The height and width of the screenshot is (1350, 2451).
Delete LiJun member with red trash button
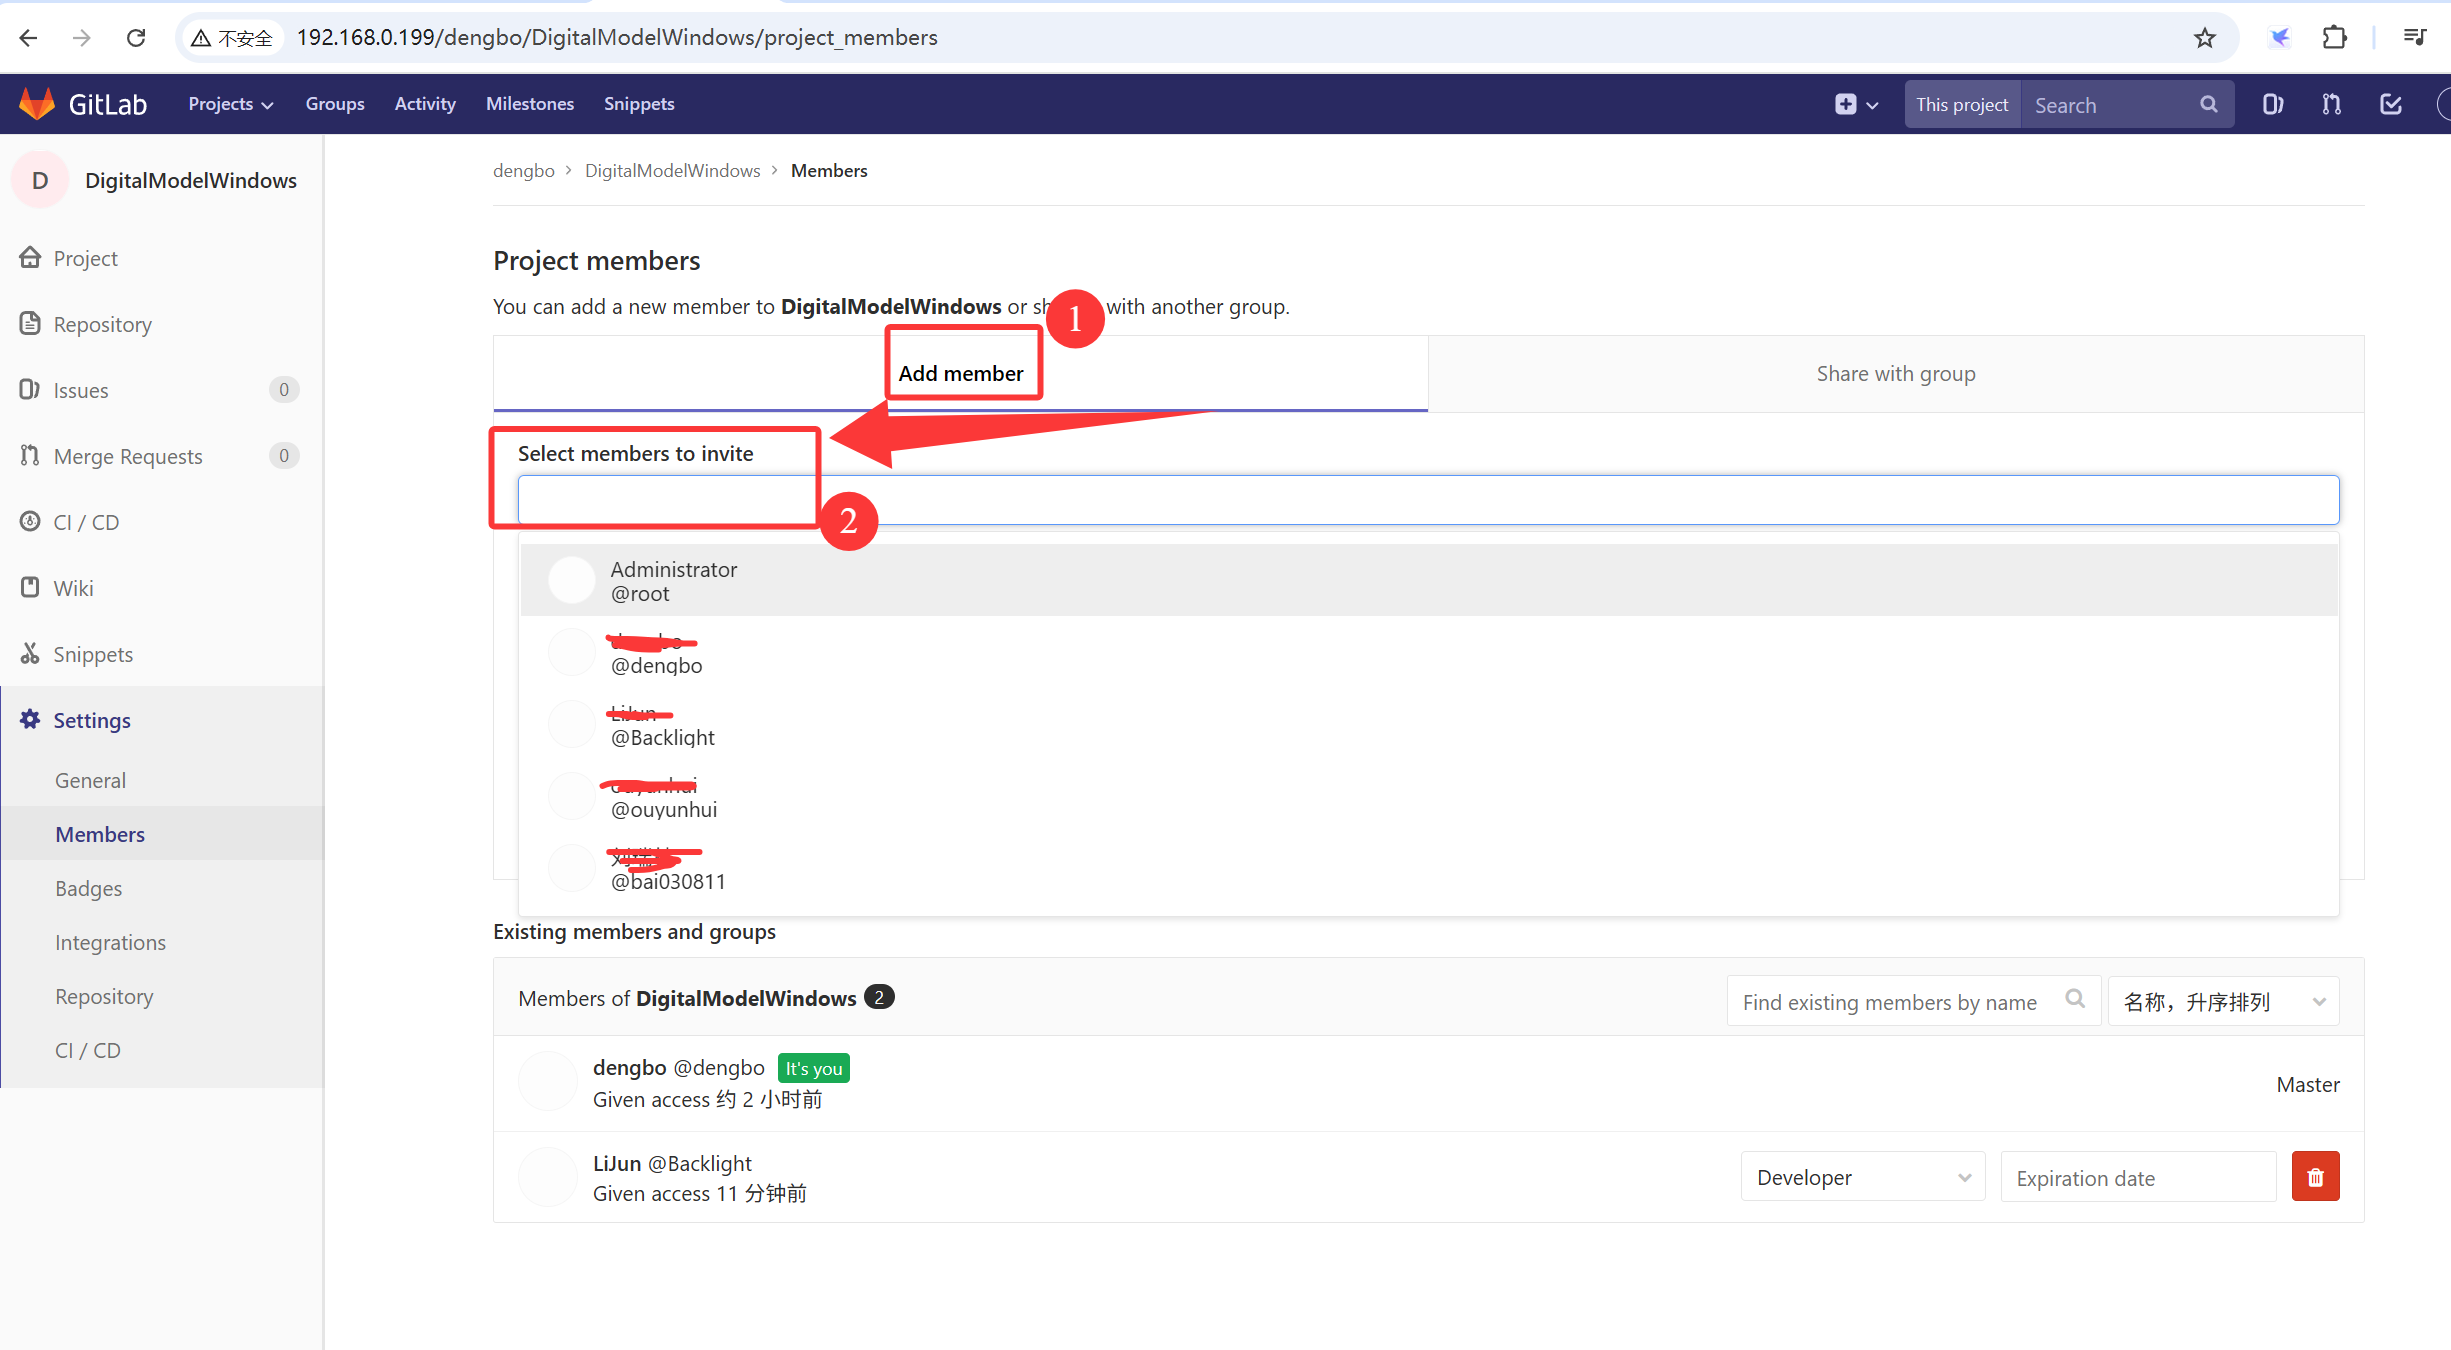[x=2315, y=1177]
